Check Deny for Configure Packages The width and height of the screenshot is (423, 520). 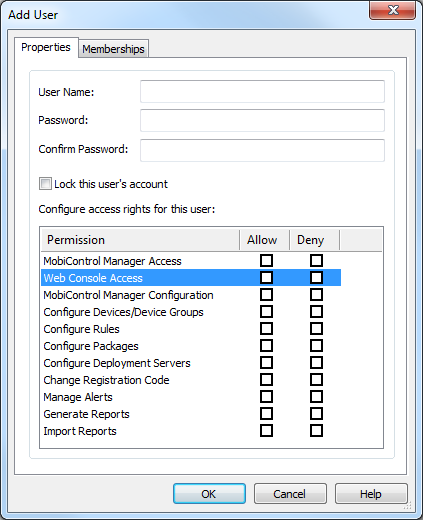click(x=316, y=346)
